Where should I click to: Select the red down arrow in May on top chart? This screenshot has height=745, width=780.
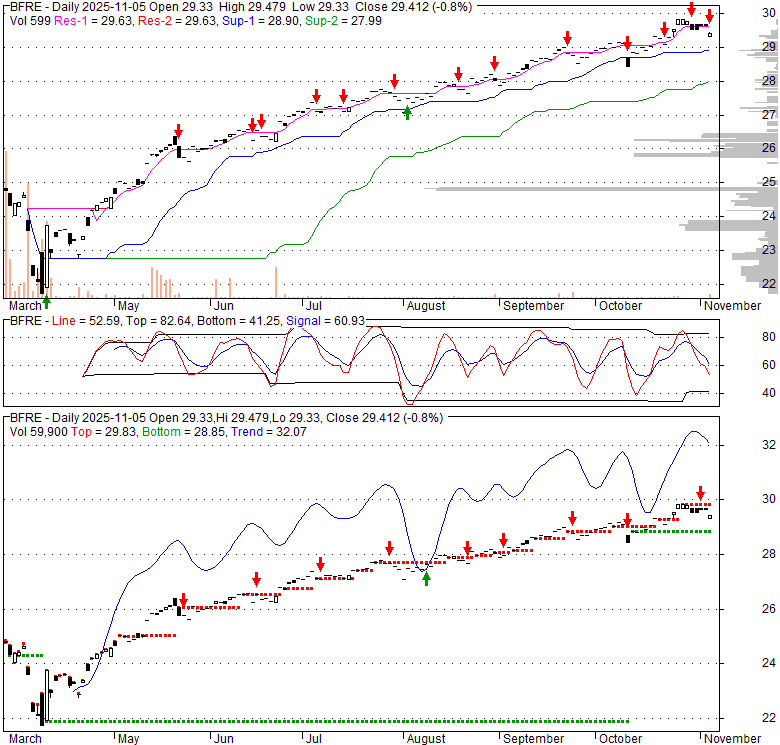point(179,132)
